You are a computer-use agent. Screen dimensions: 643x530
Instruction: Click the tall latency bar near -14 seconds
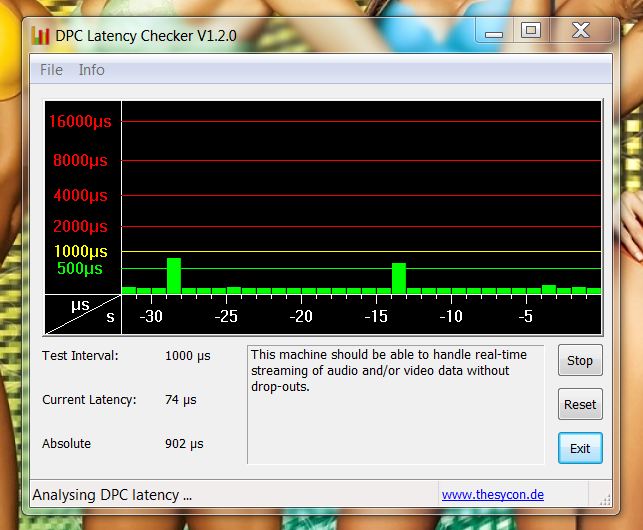tap(399, 278)
